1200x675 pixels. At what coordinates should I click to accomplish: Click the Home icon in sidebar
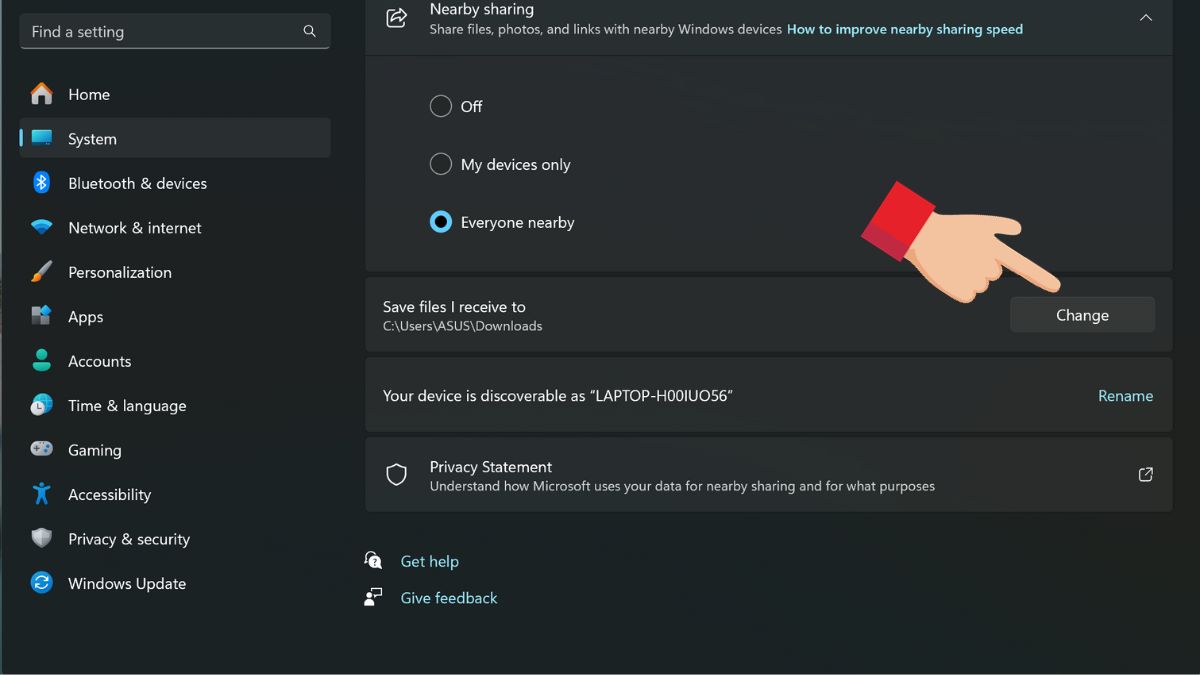[42, 94]
